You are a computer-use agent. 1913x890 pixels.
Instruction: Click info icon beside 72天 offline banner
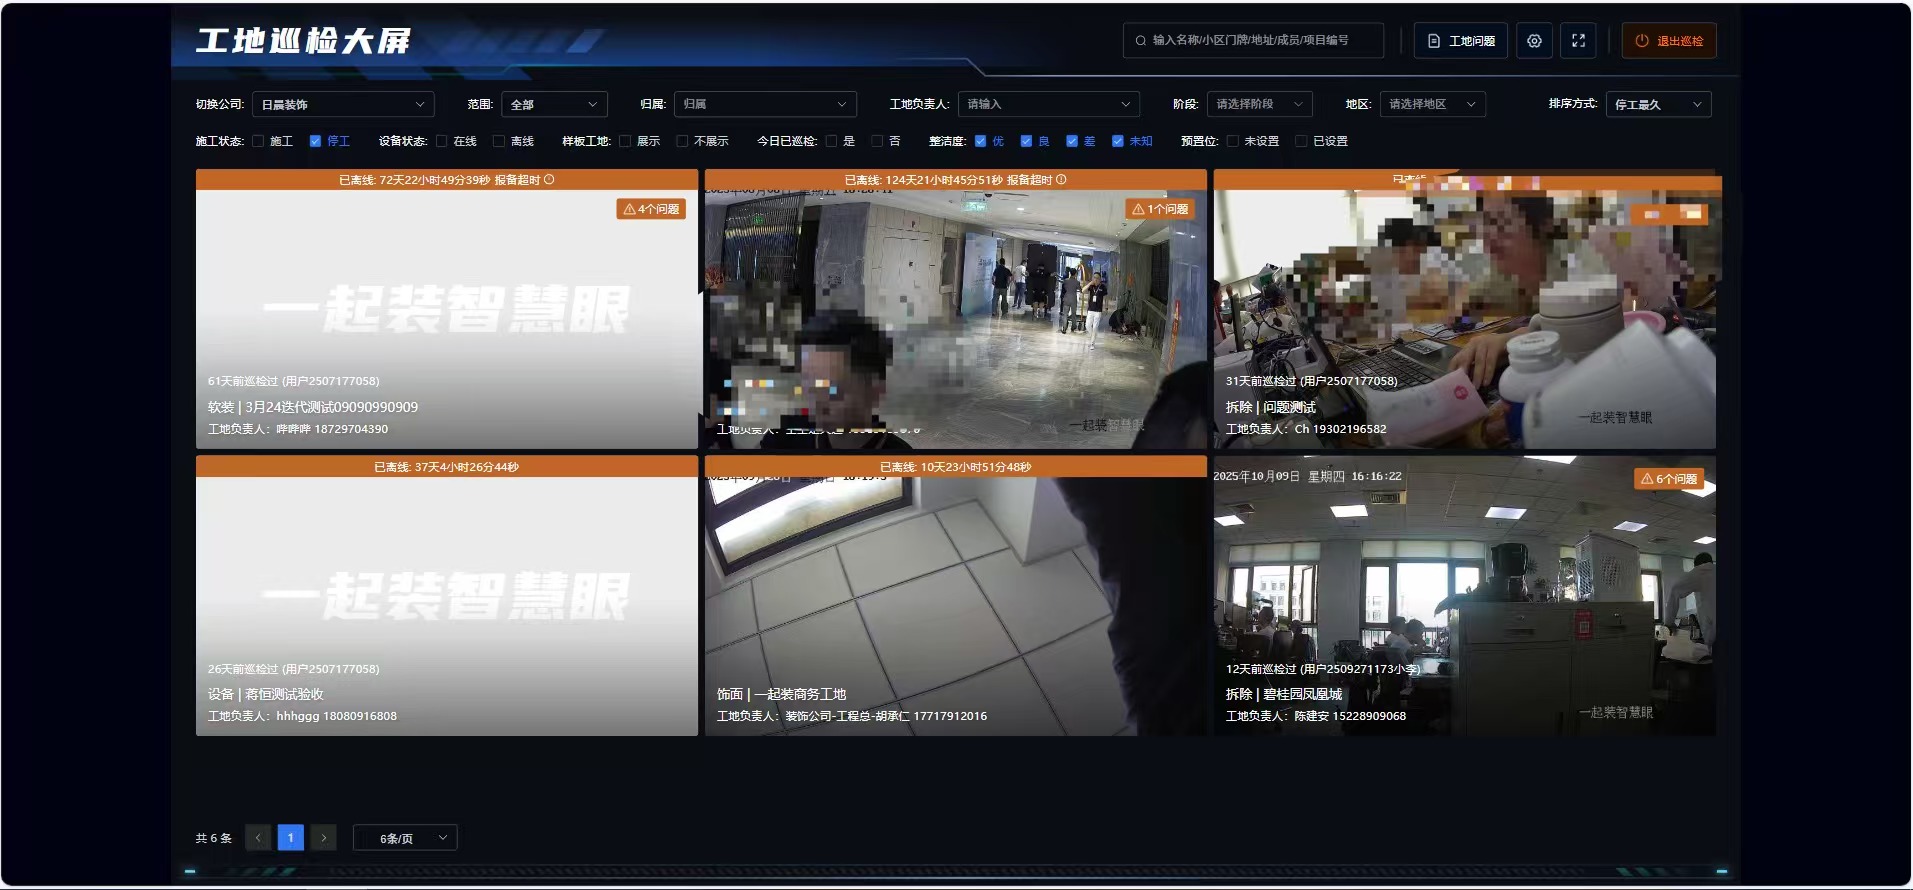[x=549, y=180]
